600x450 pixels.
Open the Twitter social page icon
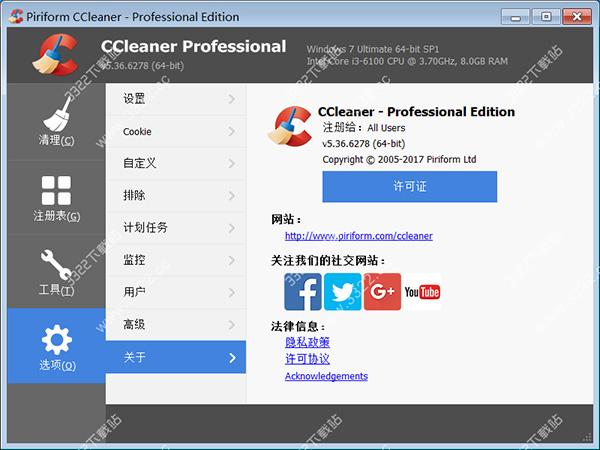[342, 292]
